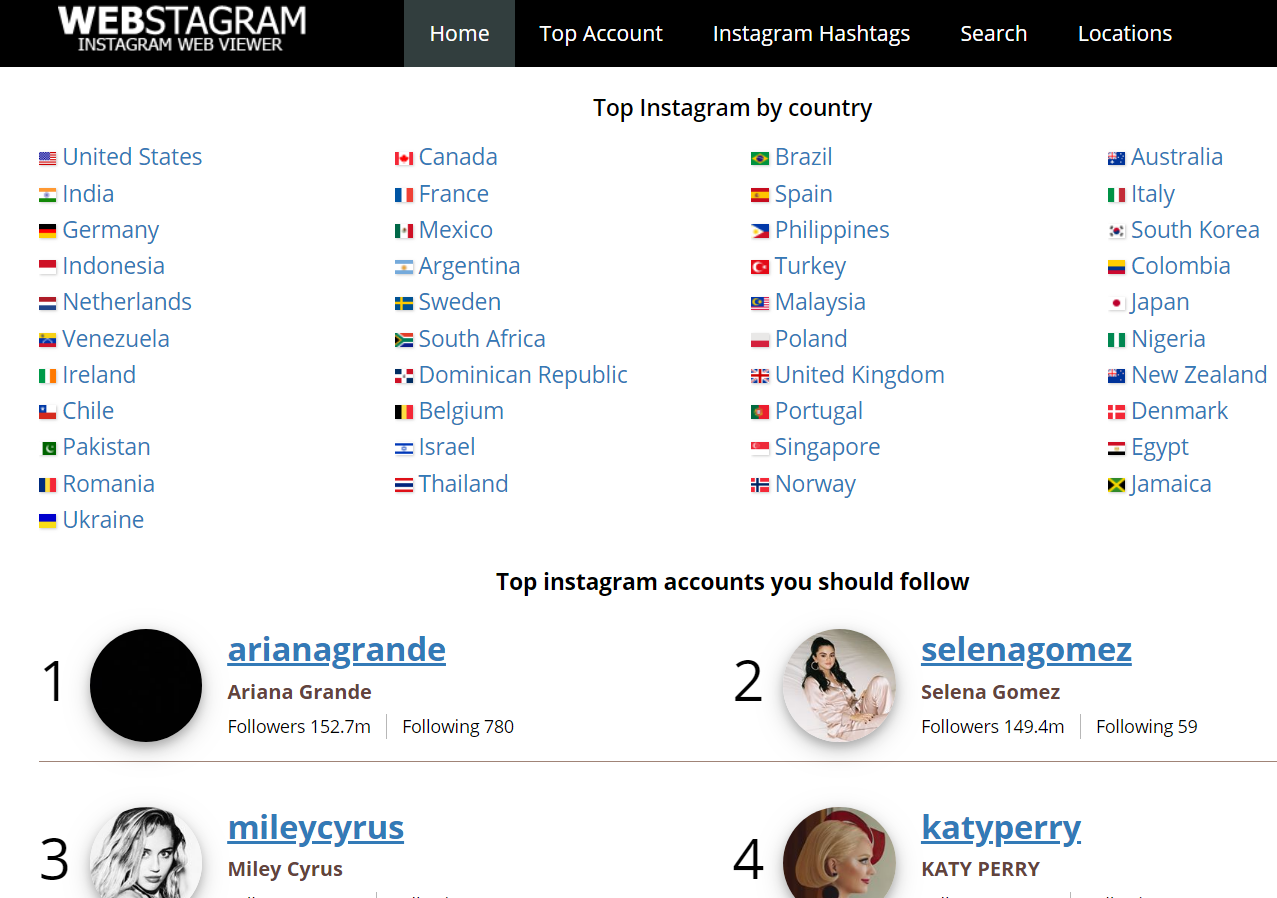The height and width of the screenshot is (898, 1277).
Task: Open the Norway country link
Action: (815, 484)
